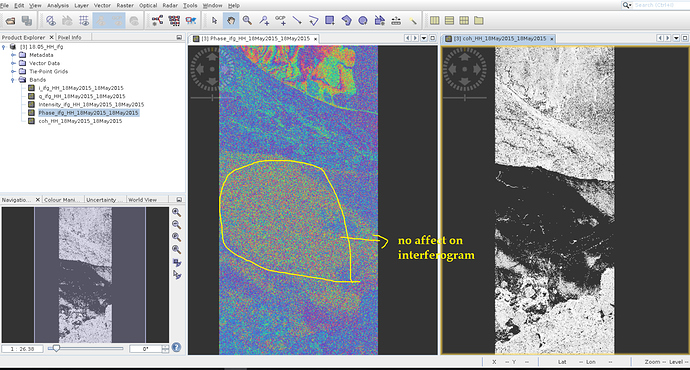This screenshot has height=370, width=690.
Task: Select the draw line tool
Action: click(x=297, y=21)
